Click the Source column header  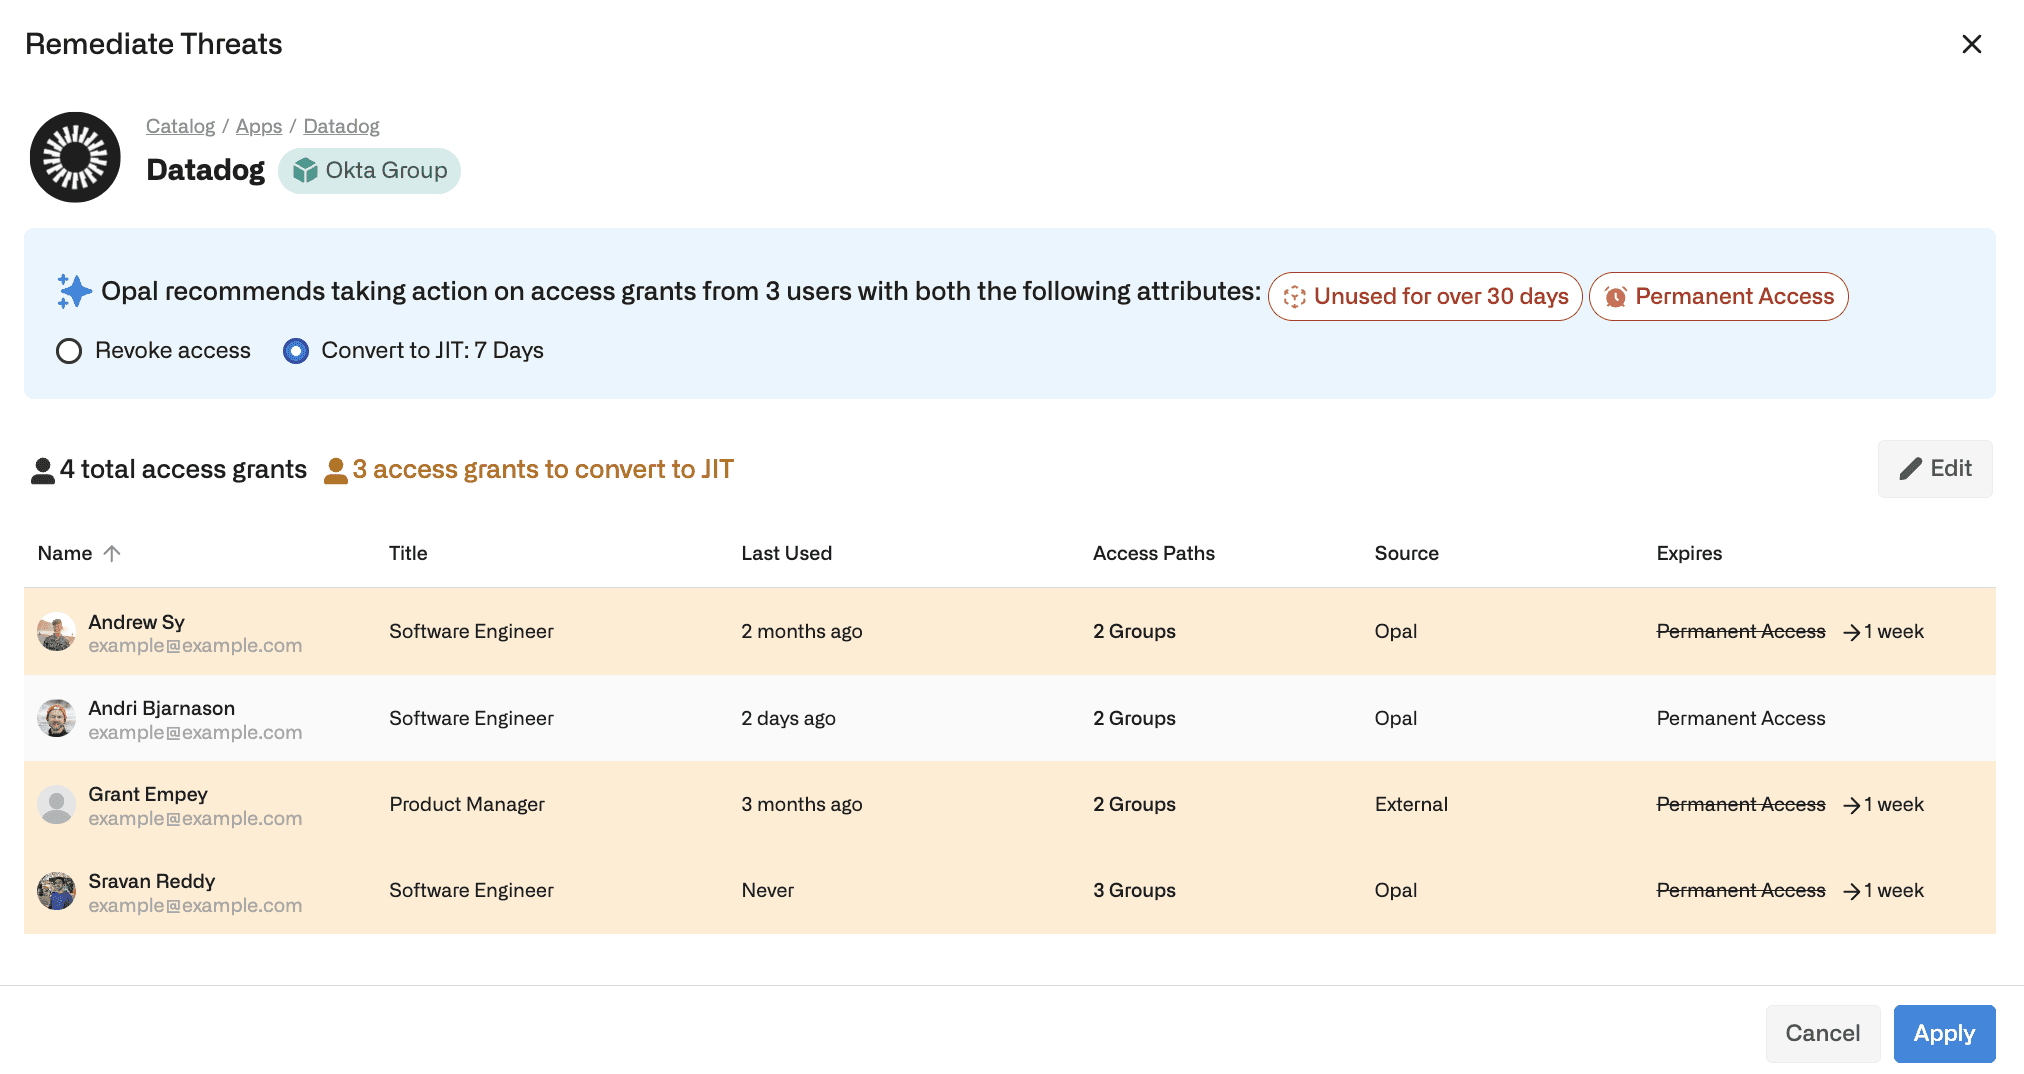point(1406,553)
